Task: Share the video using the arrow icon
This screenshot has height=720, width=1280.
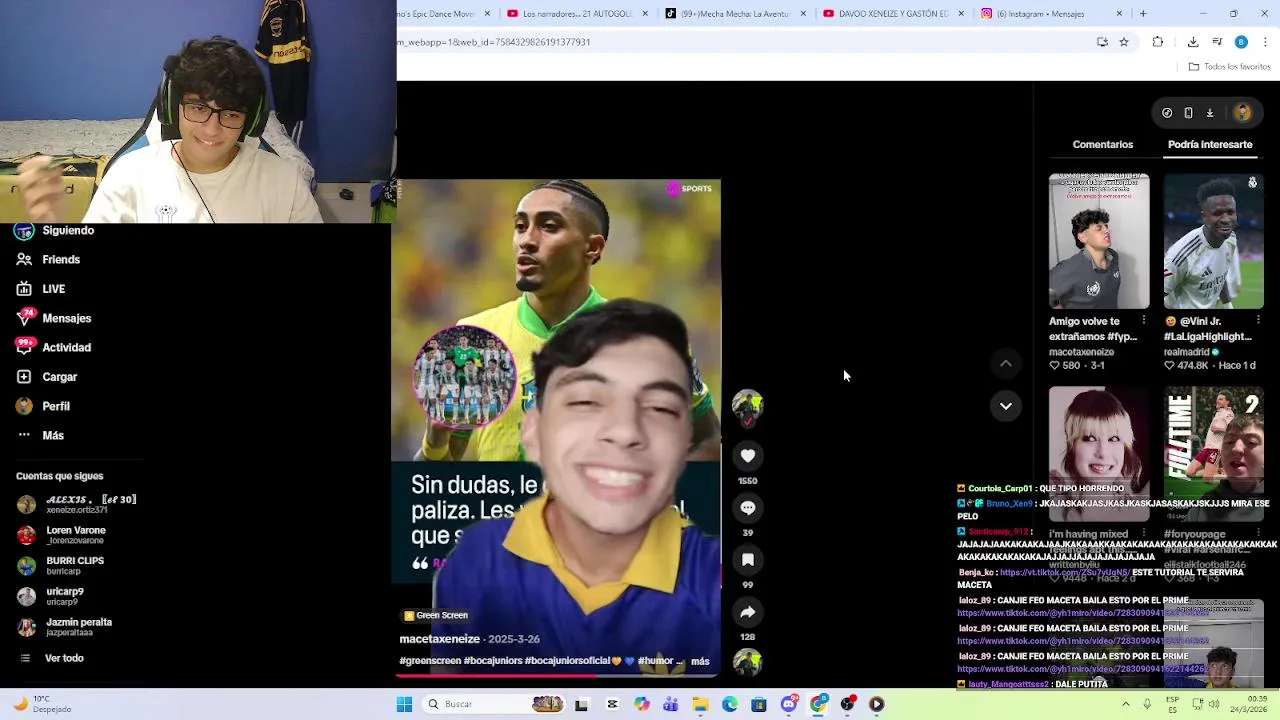Action: click(x=747, y=612)
